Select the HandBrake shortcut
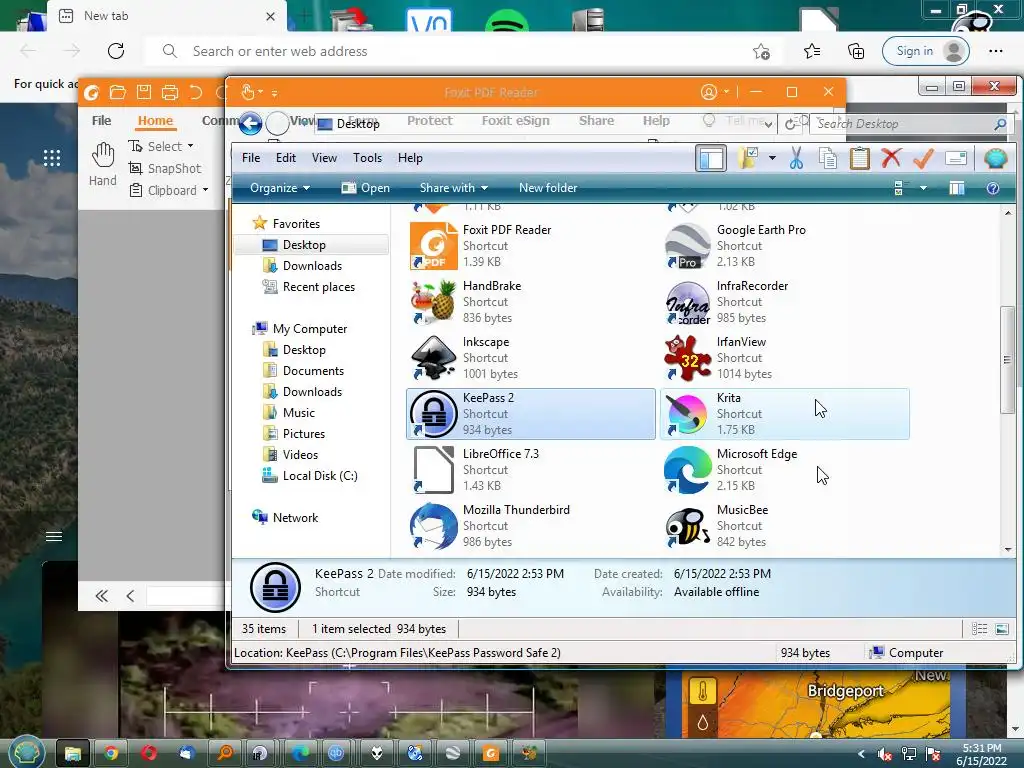Image resolution: width=1024 pixels, height=768 pixels. tap(530, 302)
